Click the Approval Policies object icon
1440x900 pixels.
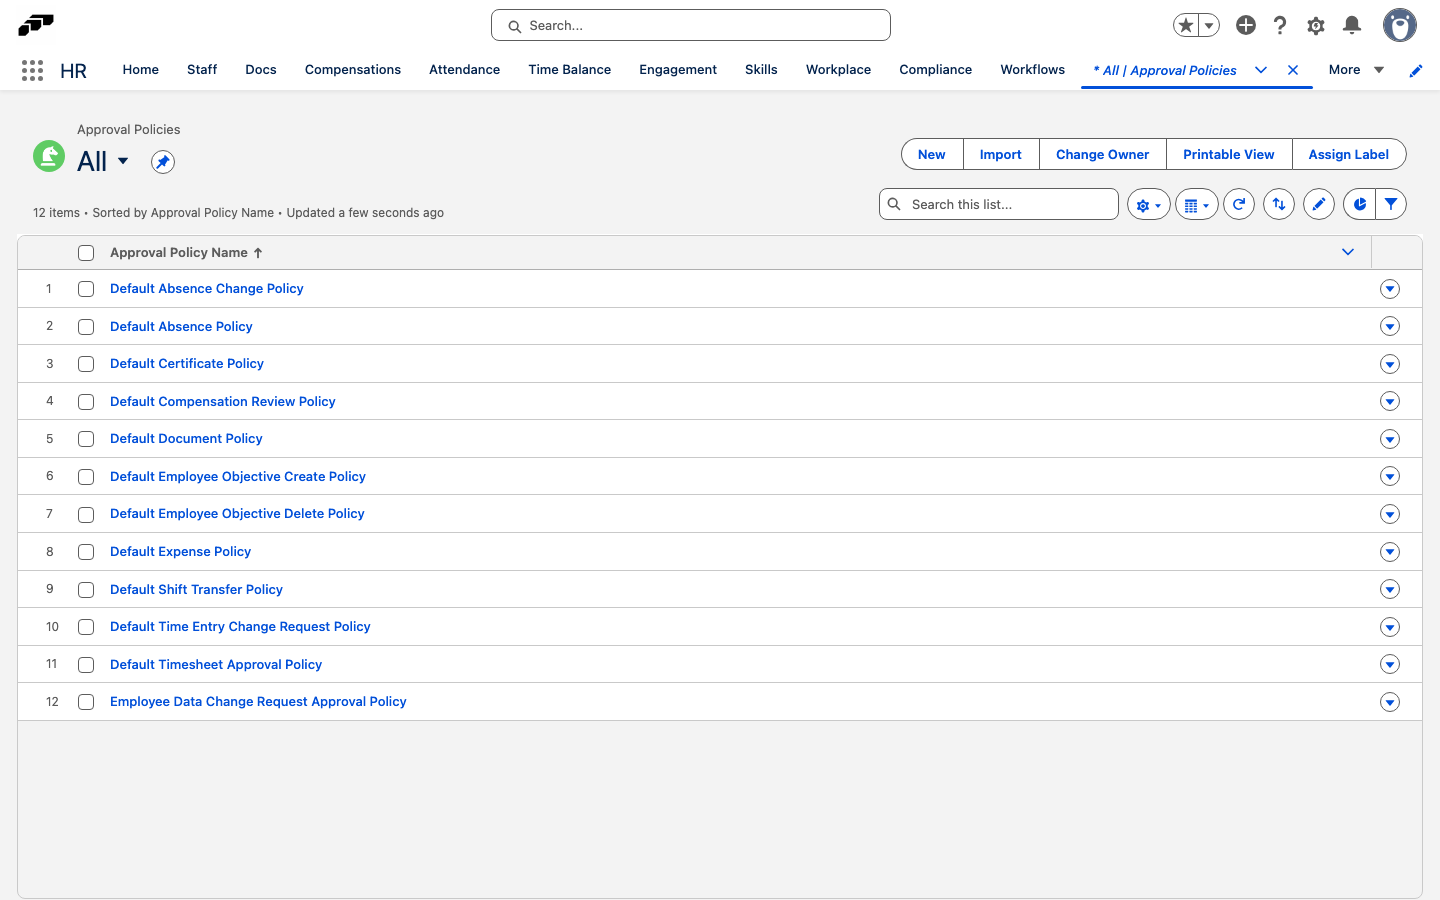point(49,156)
